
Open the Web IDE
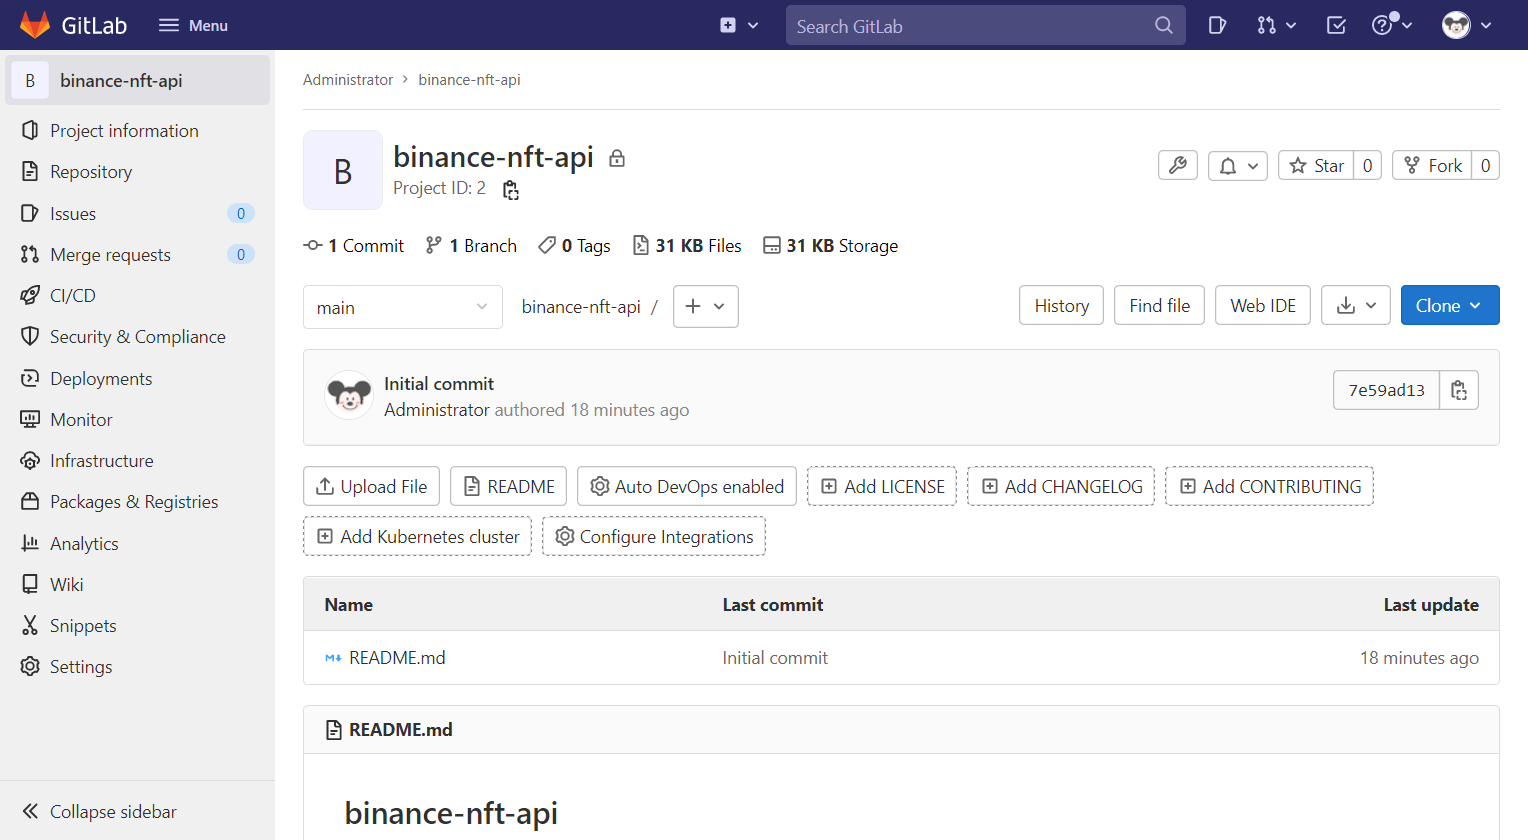[1263, 305]
